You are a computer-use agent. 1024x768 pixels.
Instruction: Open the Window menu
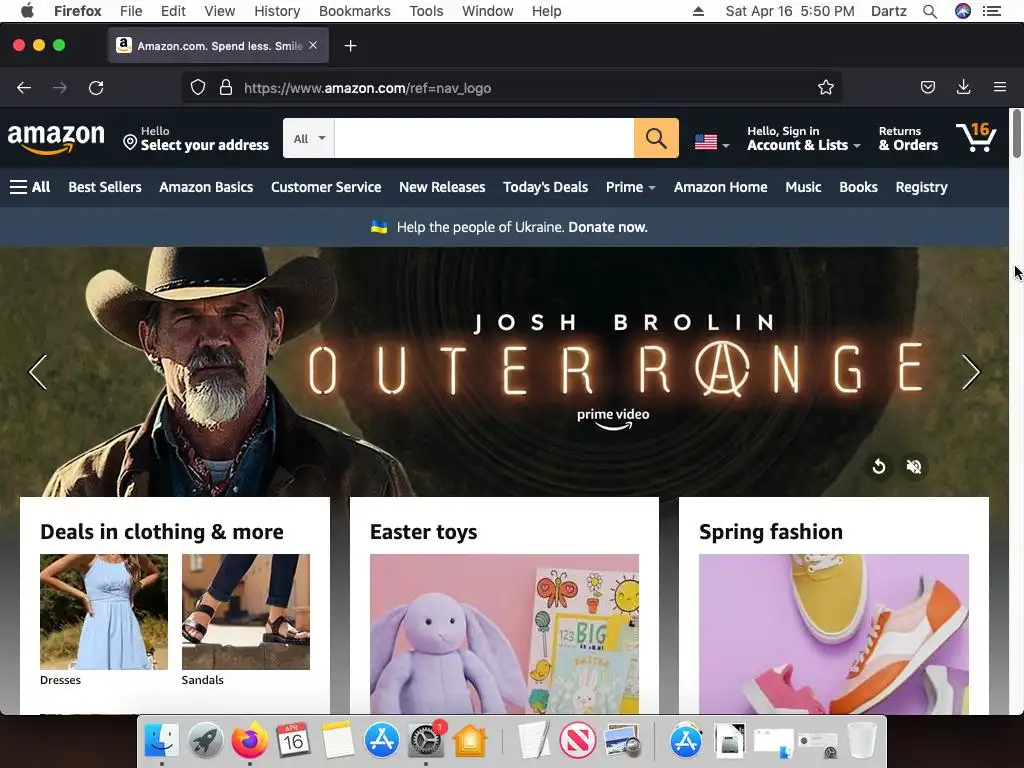pyautogui.click(x=487, y=11)
